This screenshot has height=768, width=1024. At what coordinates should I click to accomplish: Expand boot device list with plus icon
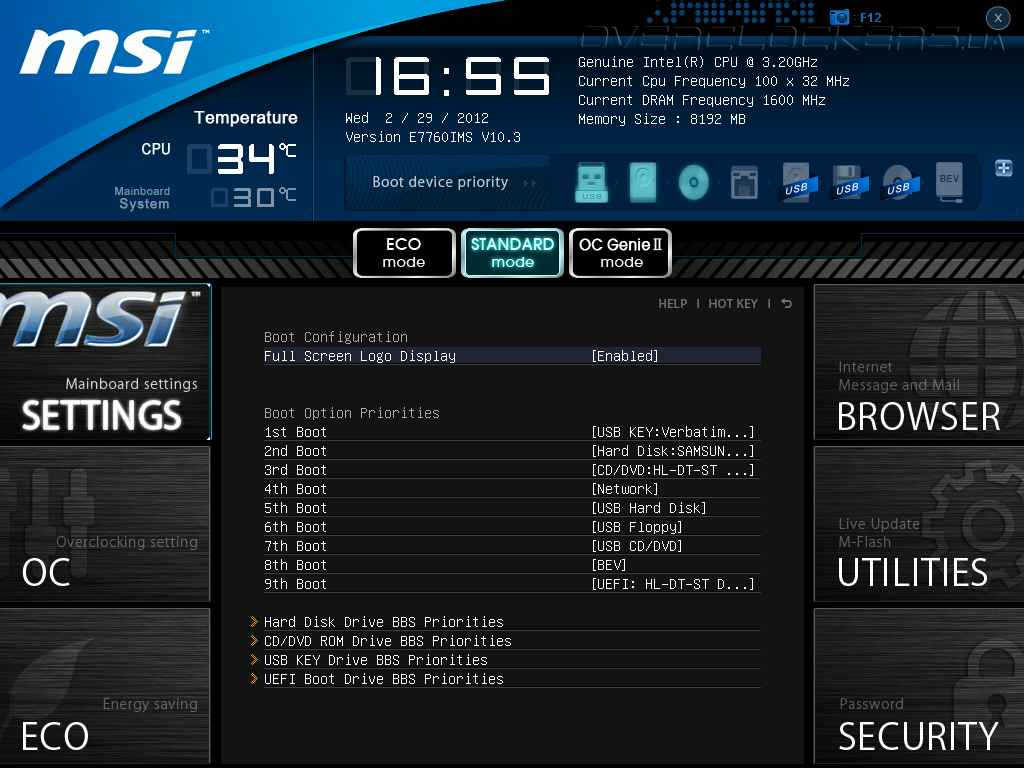click(1004, 168)
